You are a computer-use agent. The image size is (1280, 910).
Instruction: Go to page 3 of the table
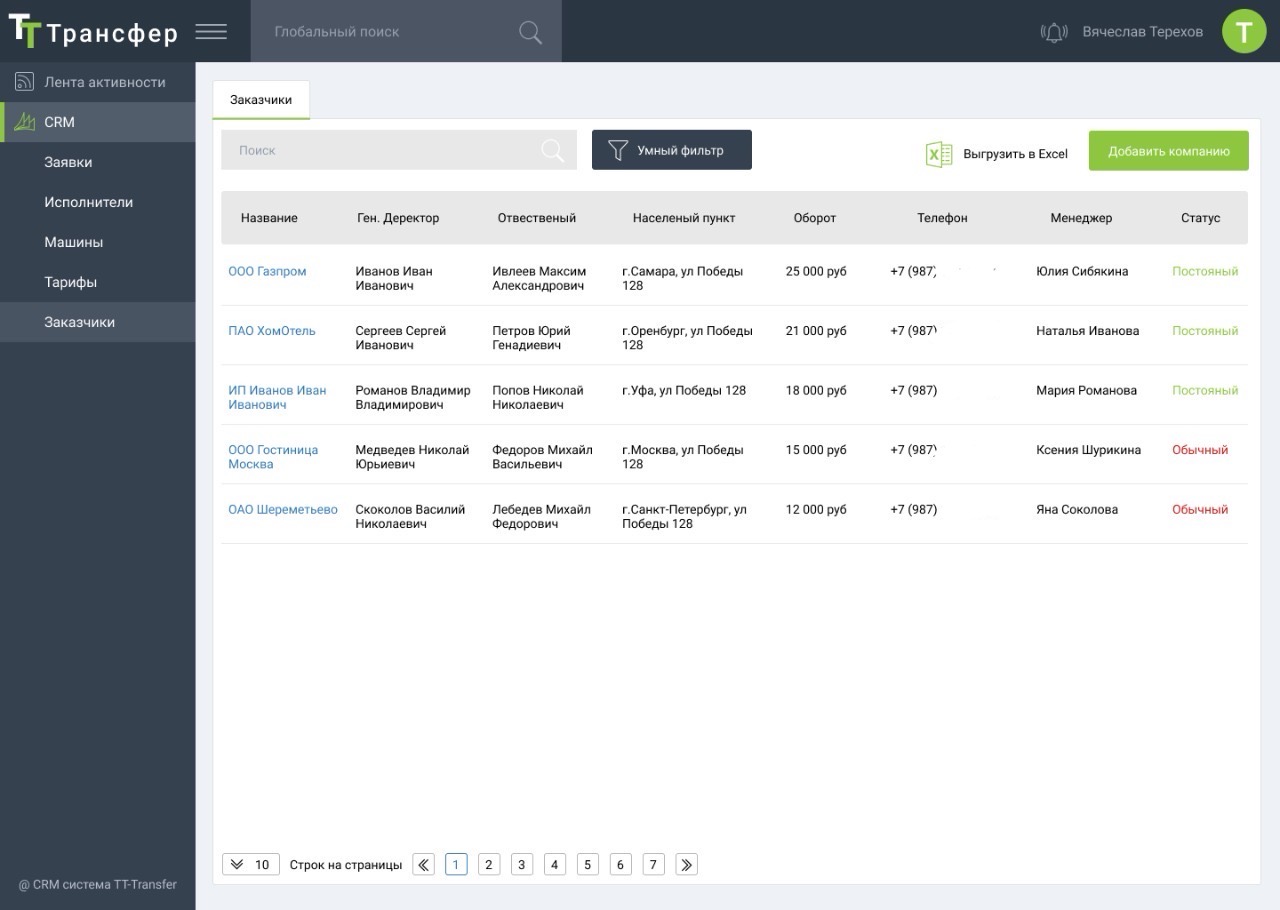pos(522,865)
